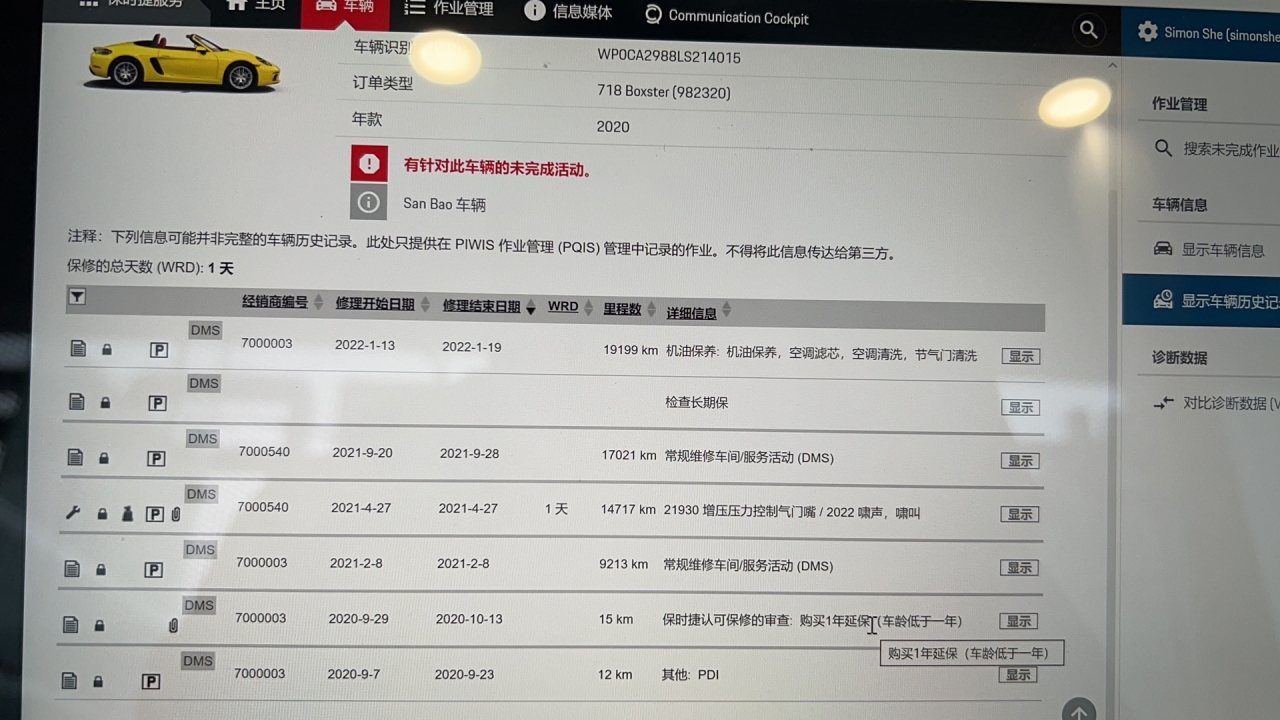The width and height of the screenshot is (1280, 720).
Task: Select the 车辆 vehicle tab
Action: click(x=345, y=8)
